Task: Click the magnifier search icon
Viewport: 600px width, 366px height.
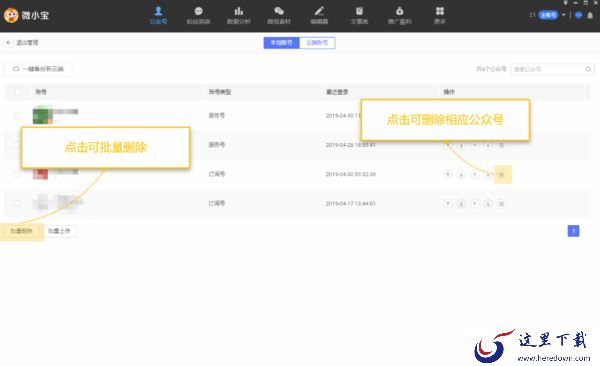Action: pos(589,69)
